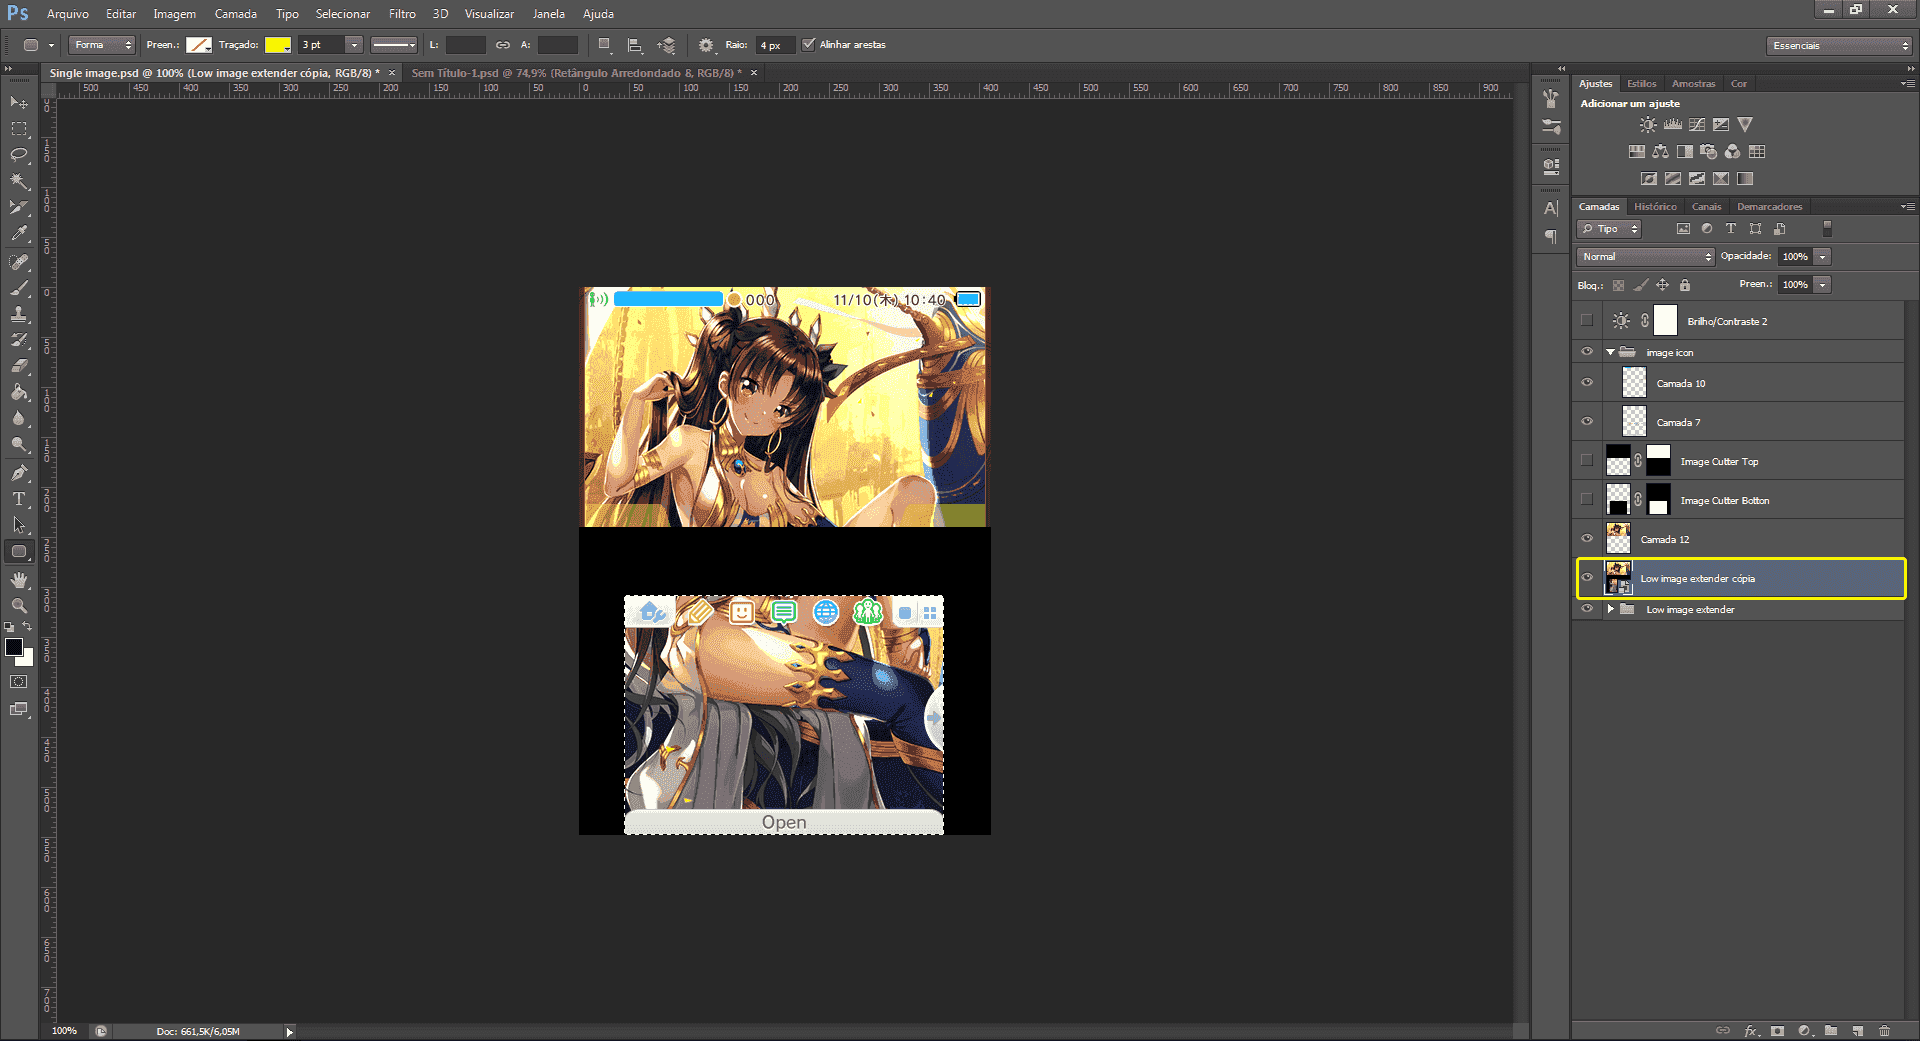Viewport: 1920px width, 1041px height.
Task: Switch to the Estilos tab
Action: (1641, 84)
